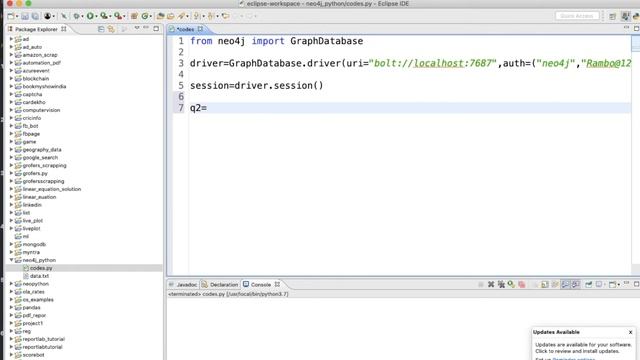Click Pin Console icon

pyautogui.click(x=589, y=284)
